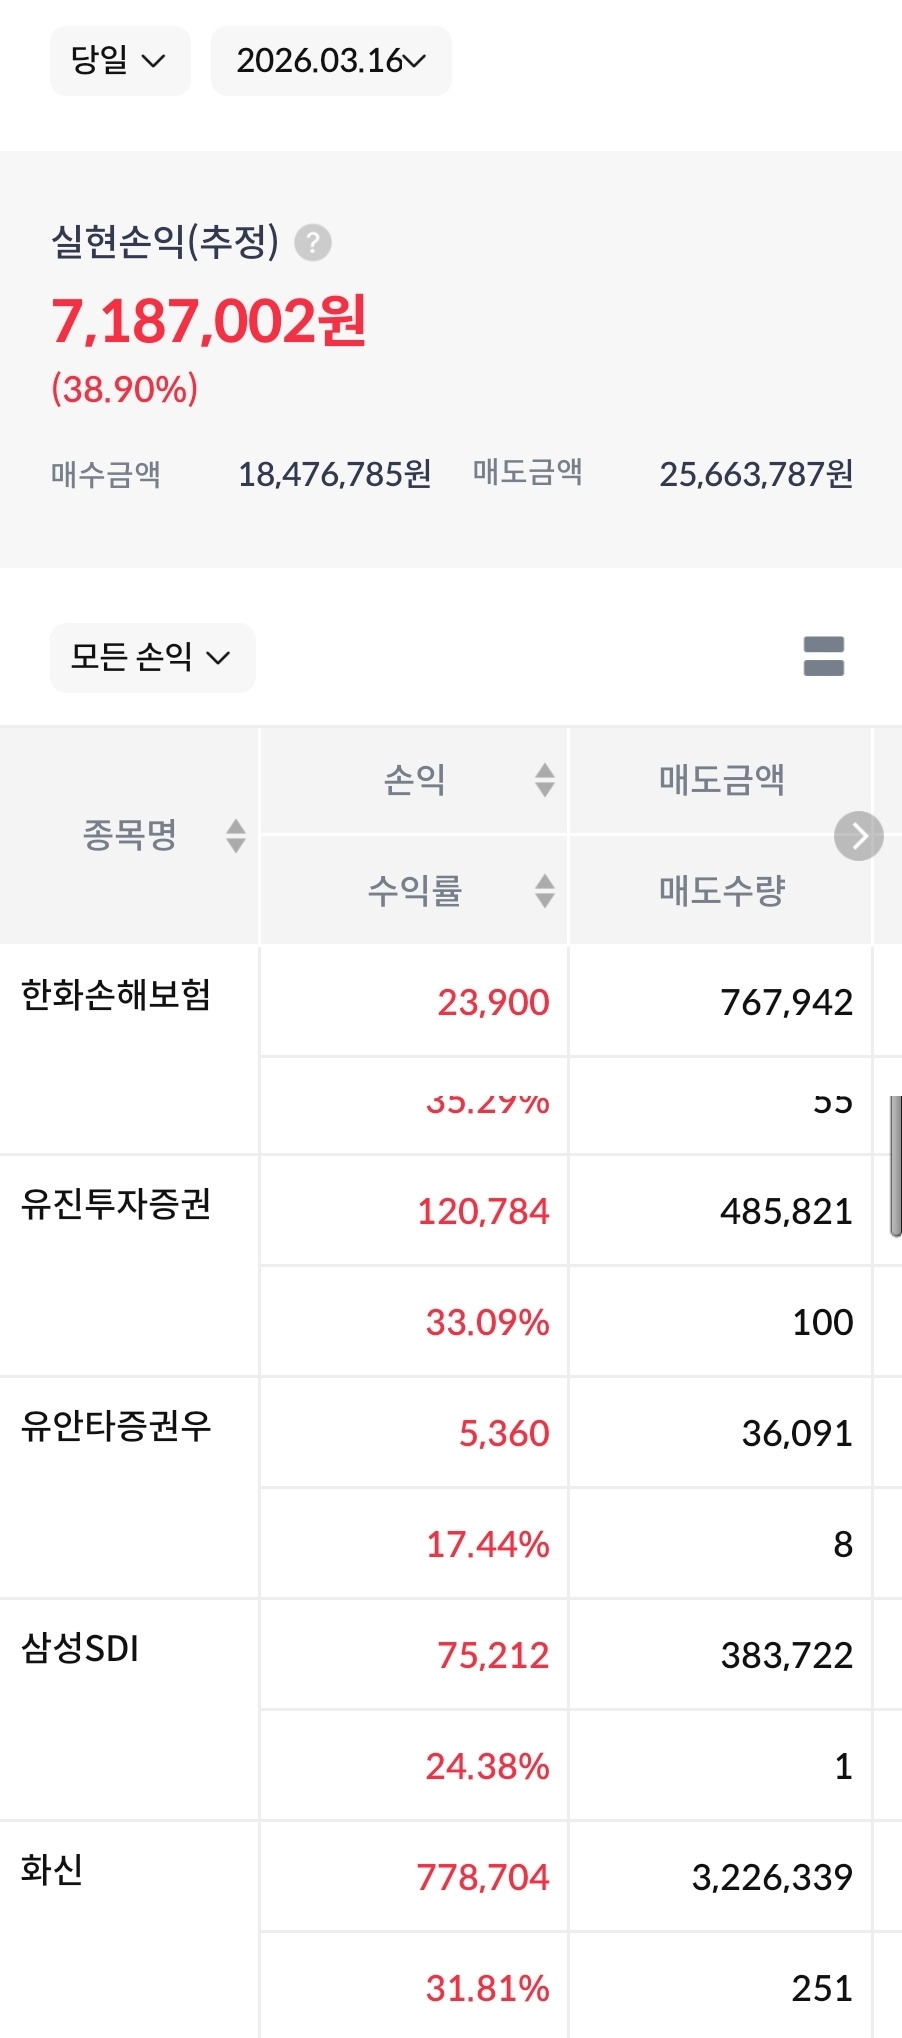This screenshot has height=2038, width=902.
Task: Open the 한화손해보험 stock row
Action: pos(116,996)
